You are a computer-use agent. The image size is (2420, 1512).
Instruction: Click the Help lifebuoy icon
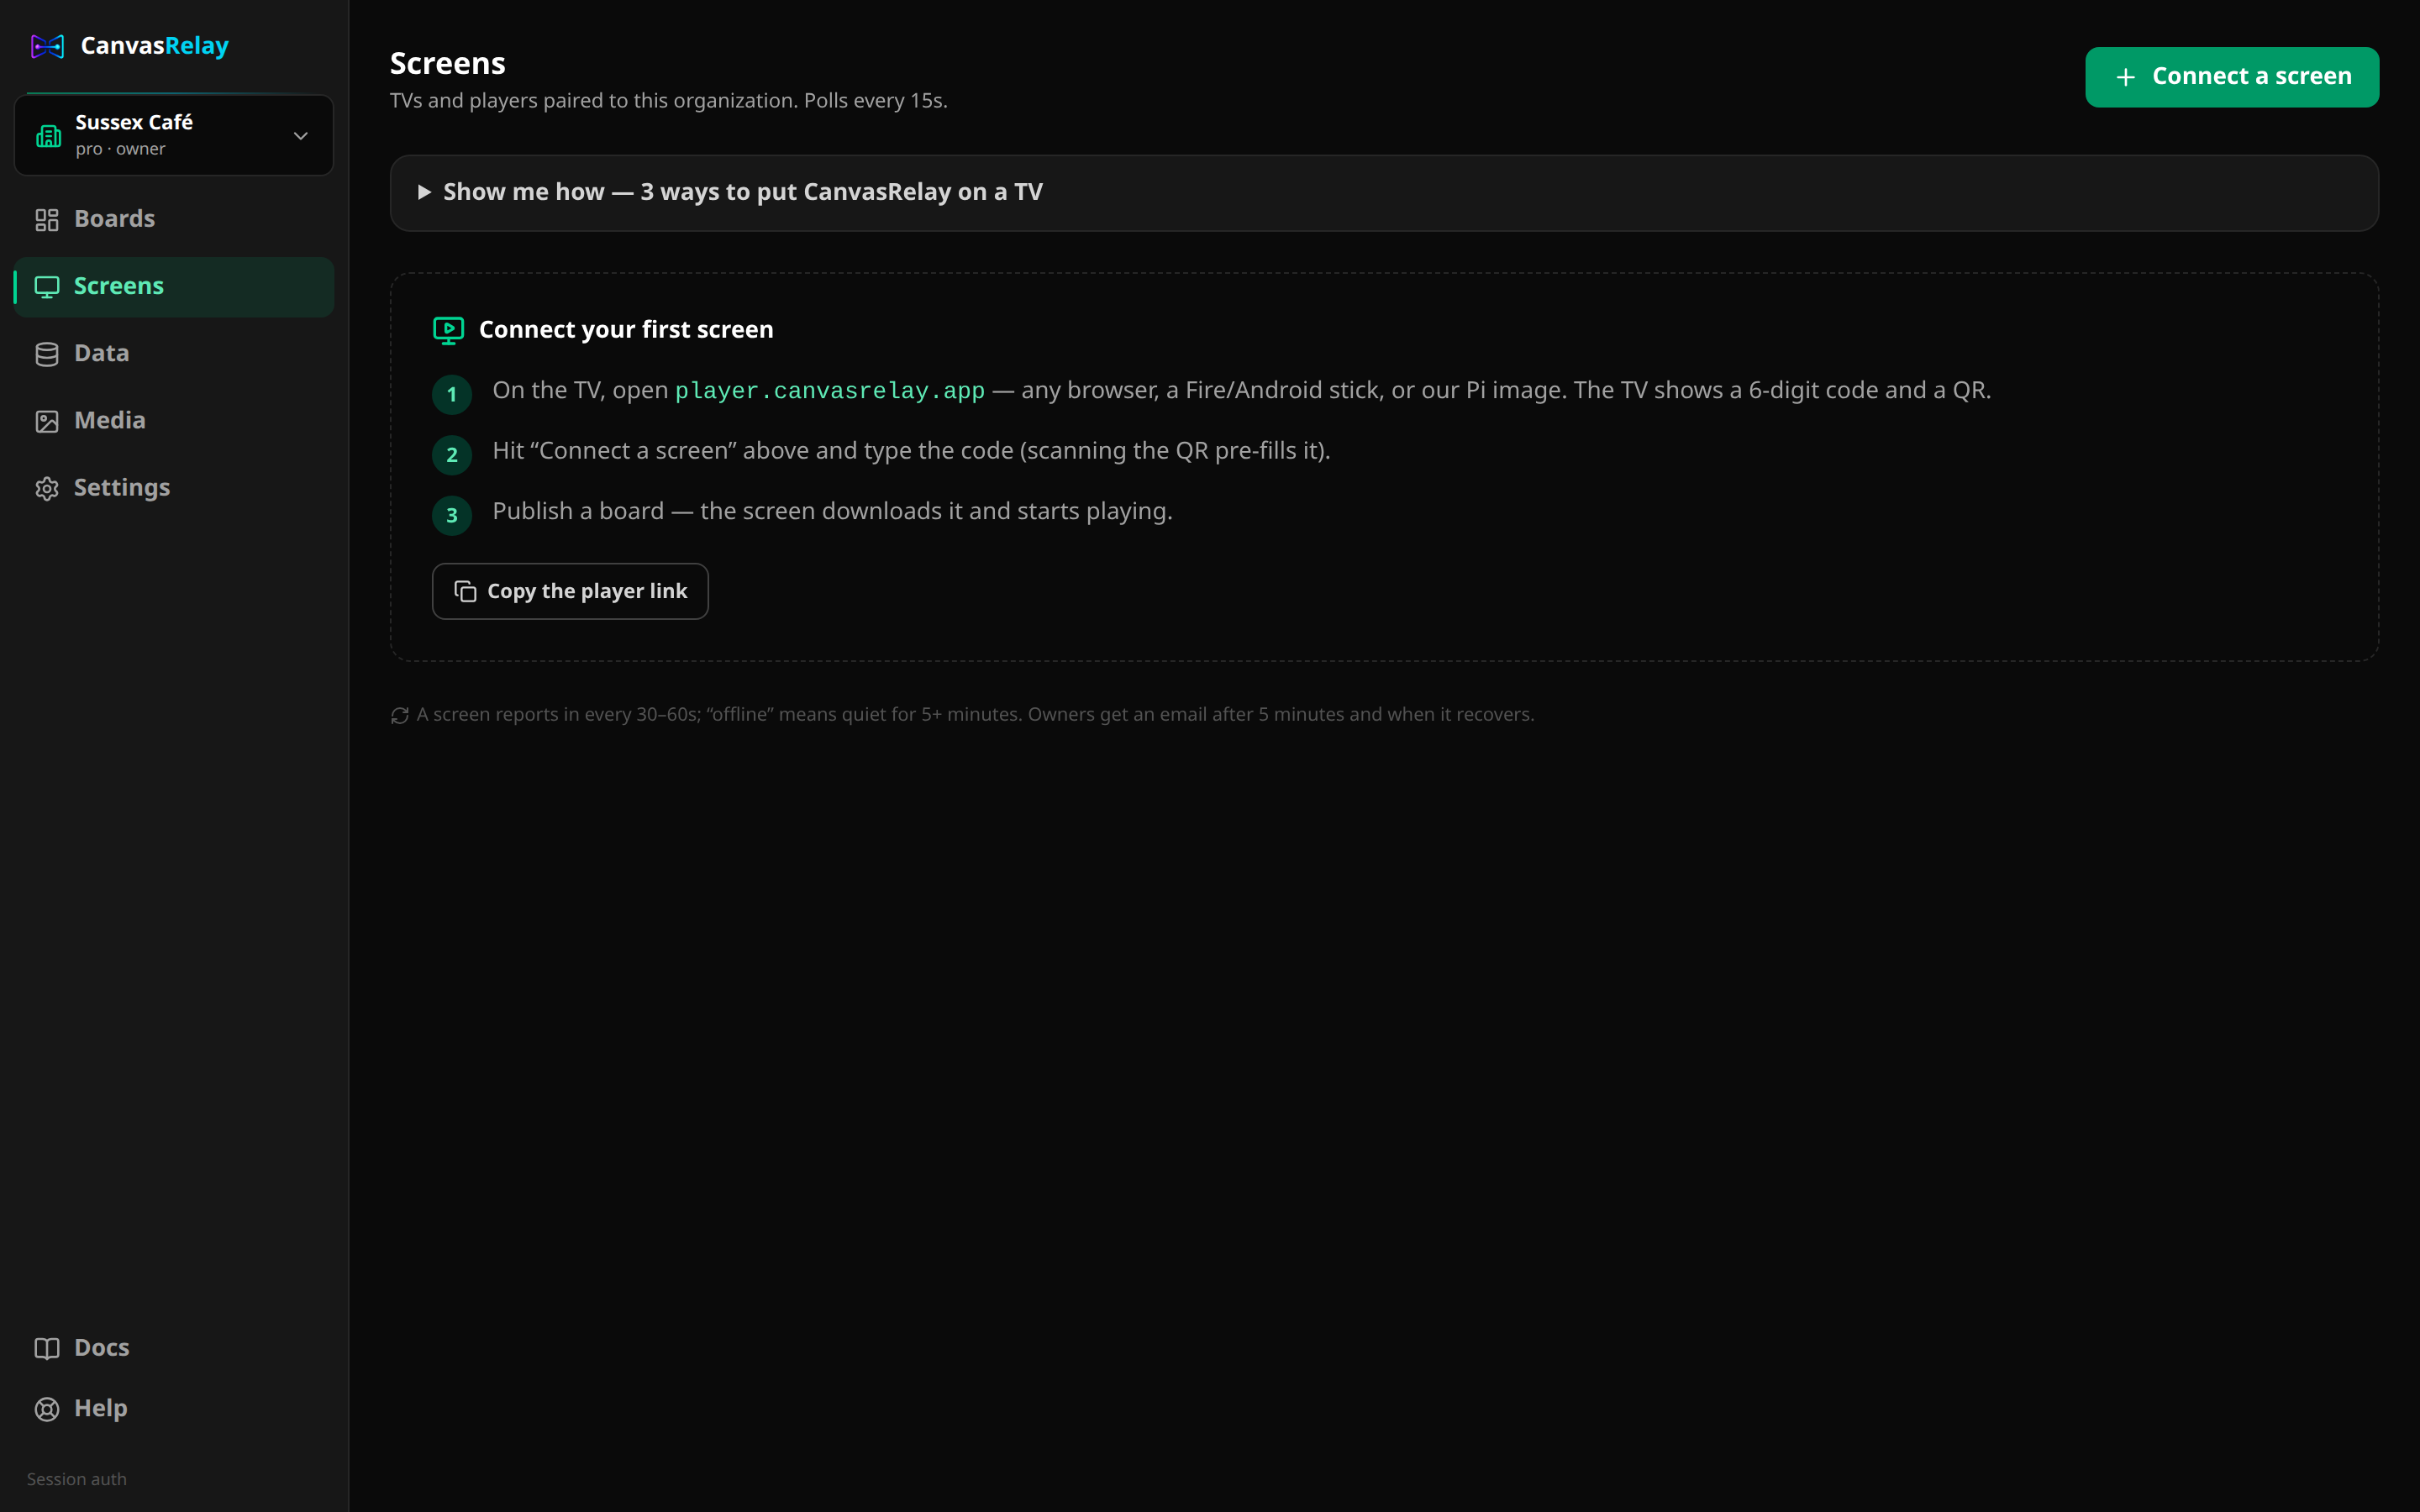coord(47,1410)
